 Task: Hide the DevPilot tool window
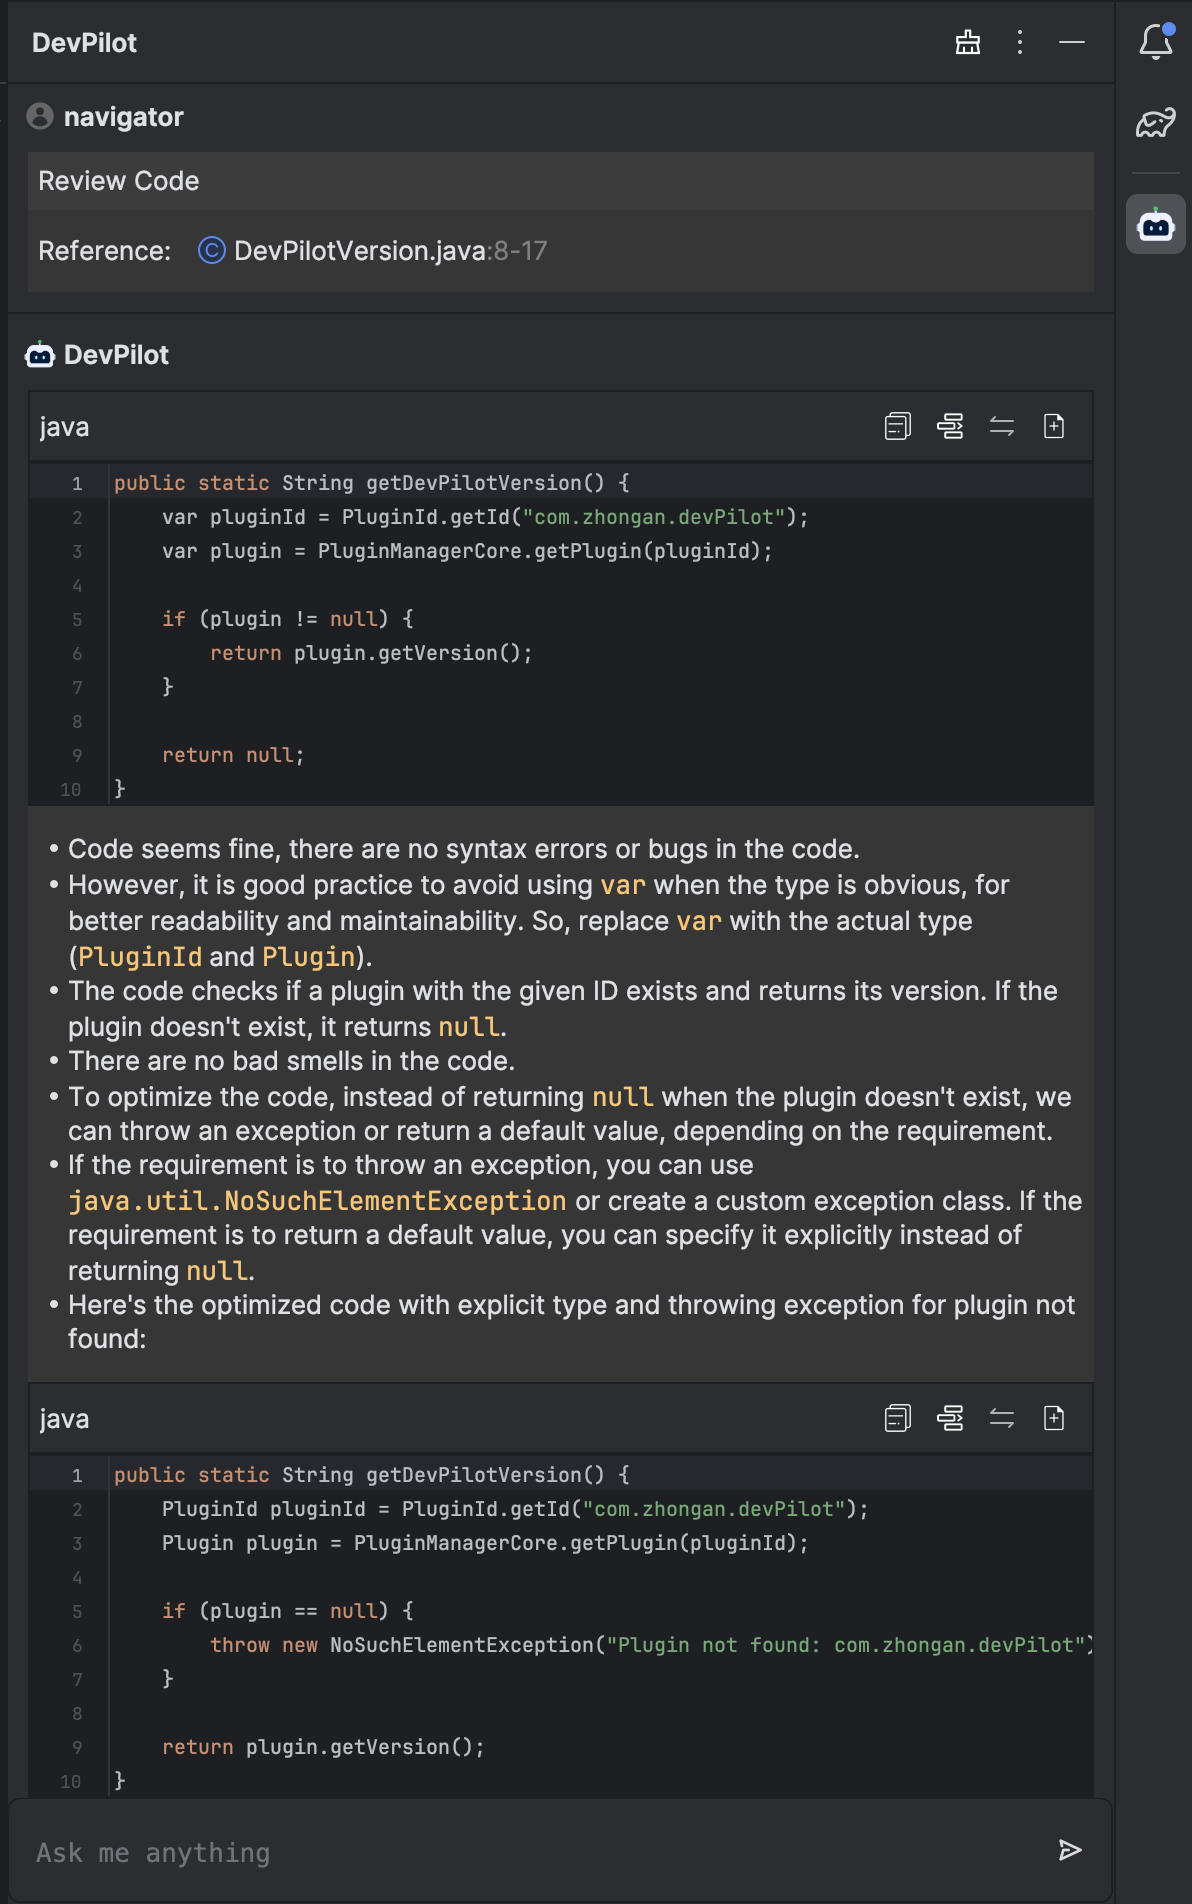[1072, 42]
